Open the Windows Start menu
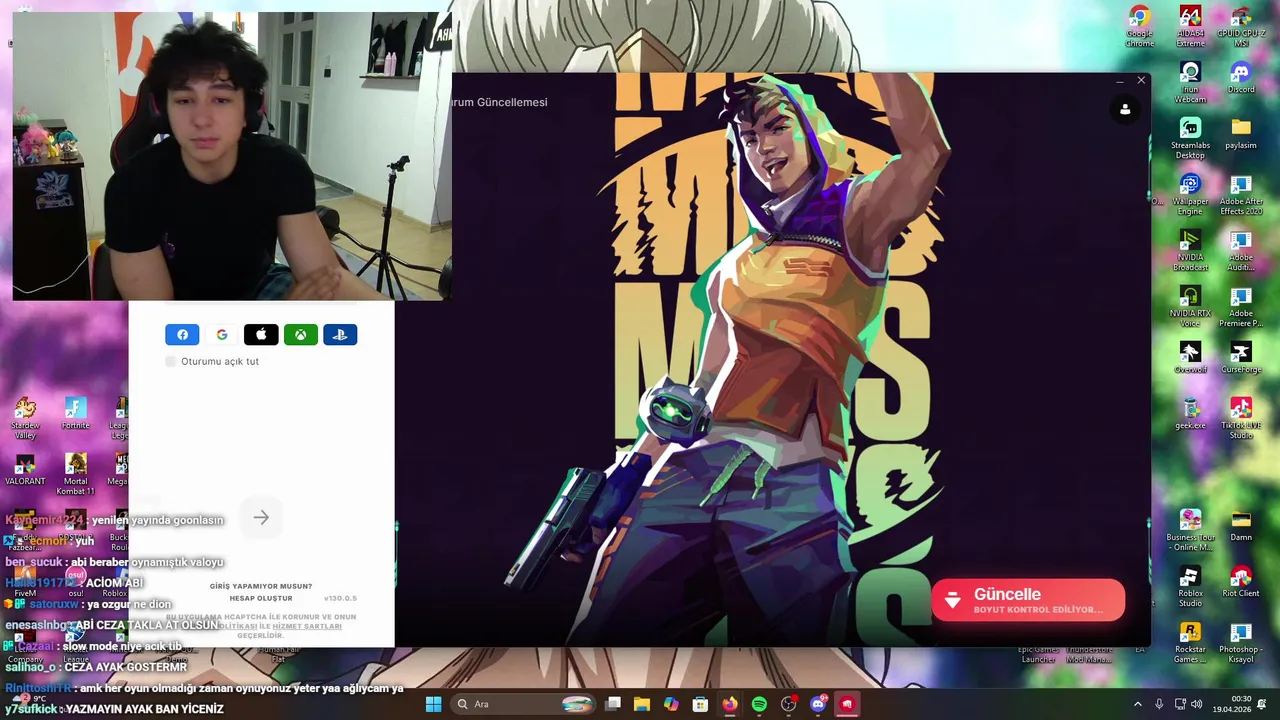Image resolution: width=1280 pixels, height=720 pixels. coord(433,704)
